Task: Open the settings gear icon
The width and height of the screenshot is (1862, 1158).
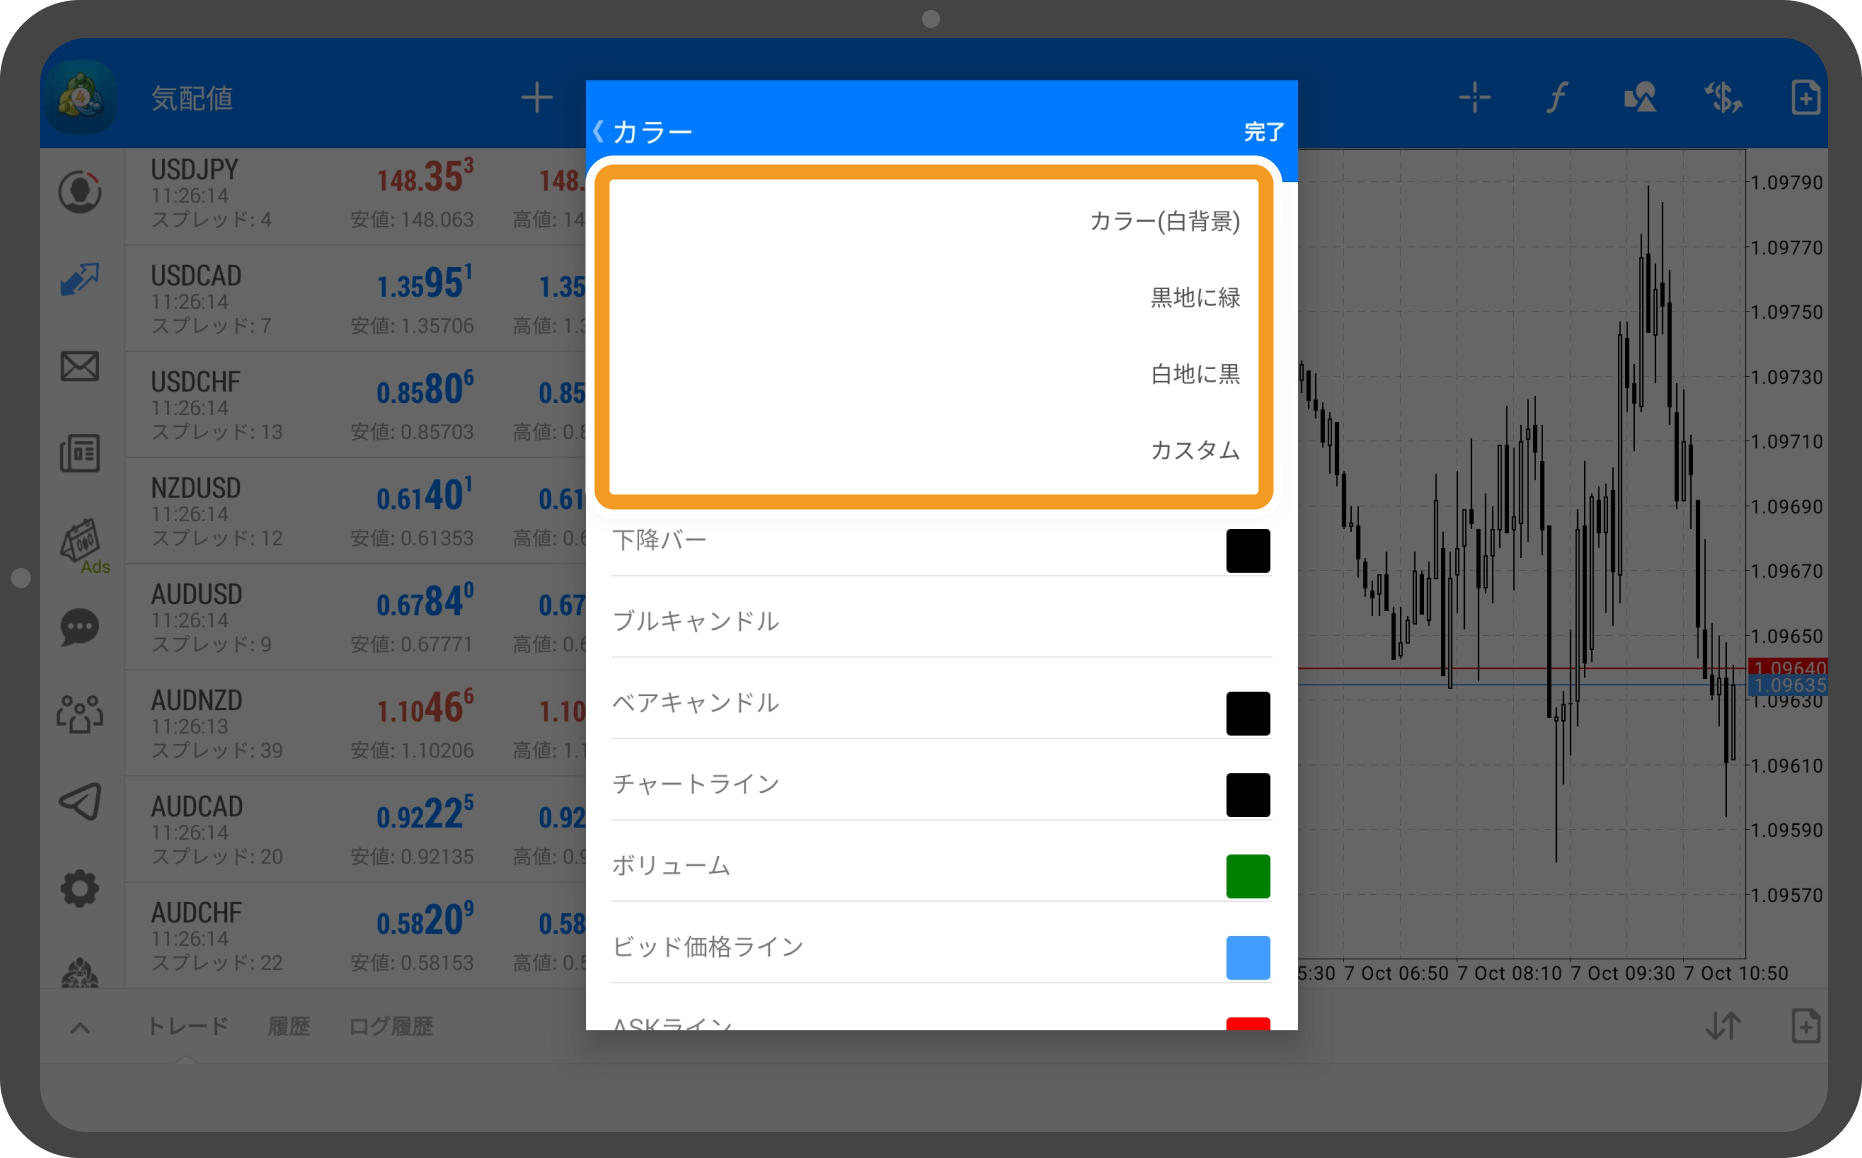Action: coord(80,888)
